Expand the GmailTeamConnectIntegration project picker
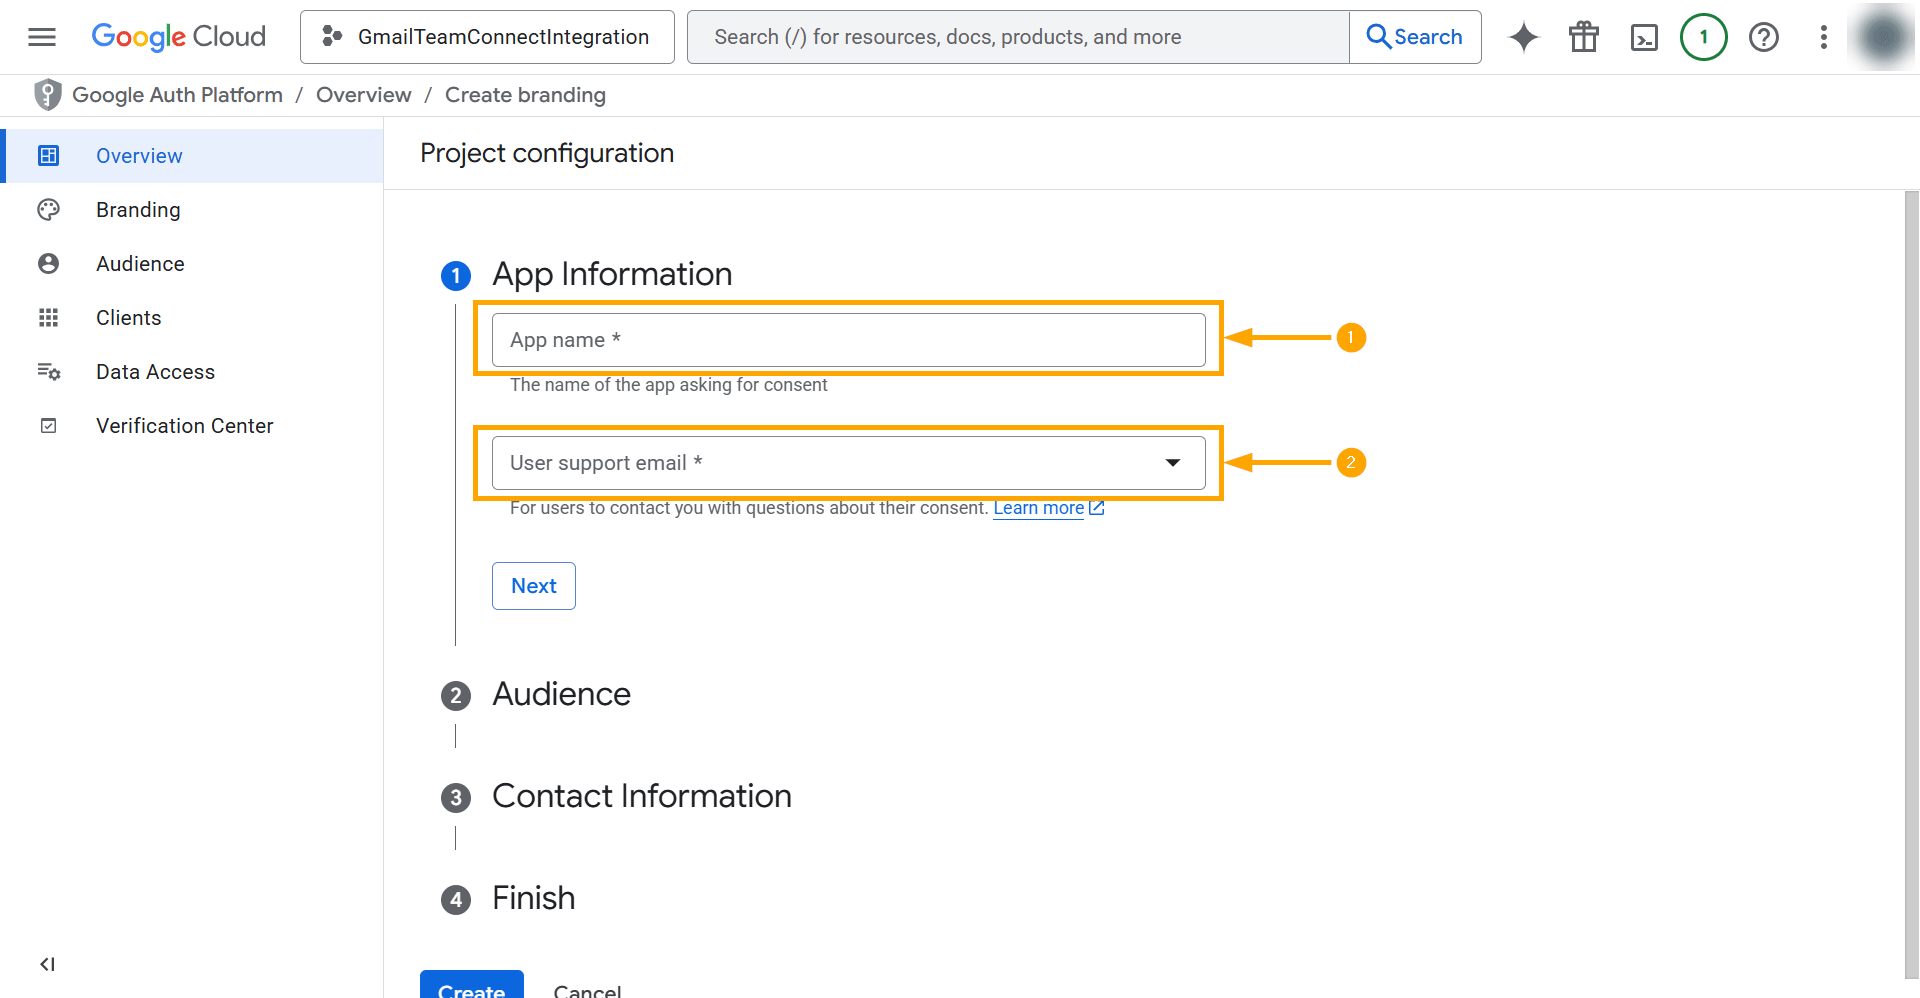 [x=487, y=37]
